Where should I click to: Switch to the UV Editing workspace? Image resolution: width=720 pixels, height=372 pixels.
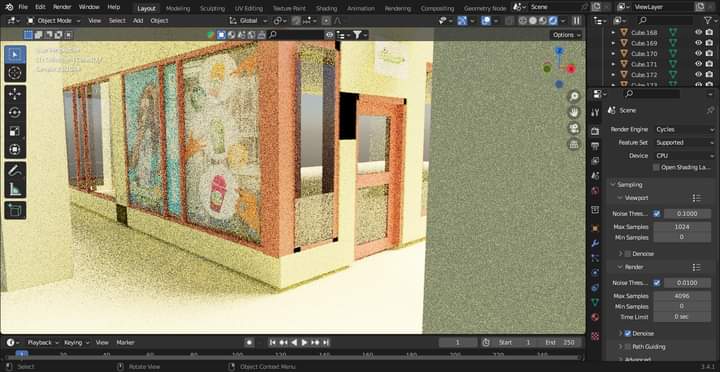point(248,8)
